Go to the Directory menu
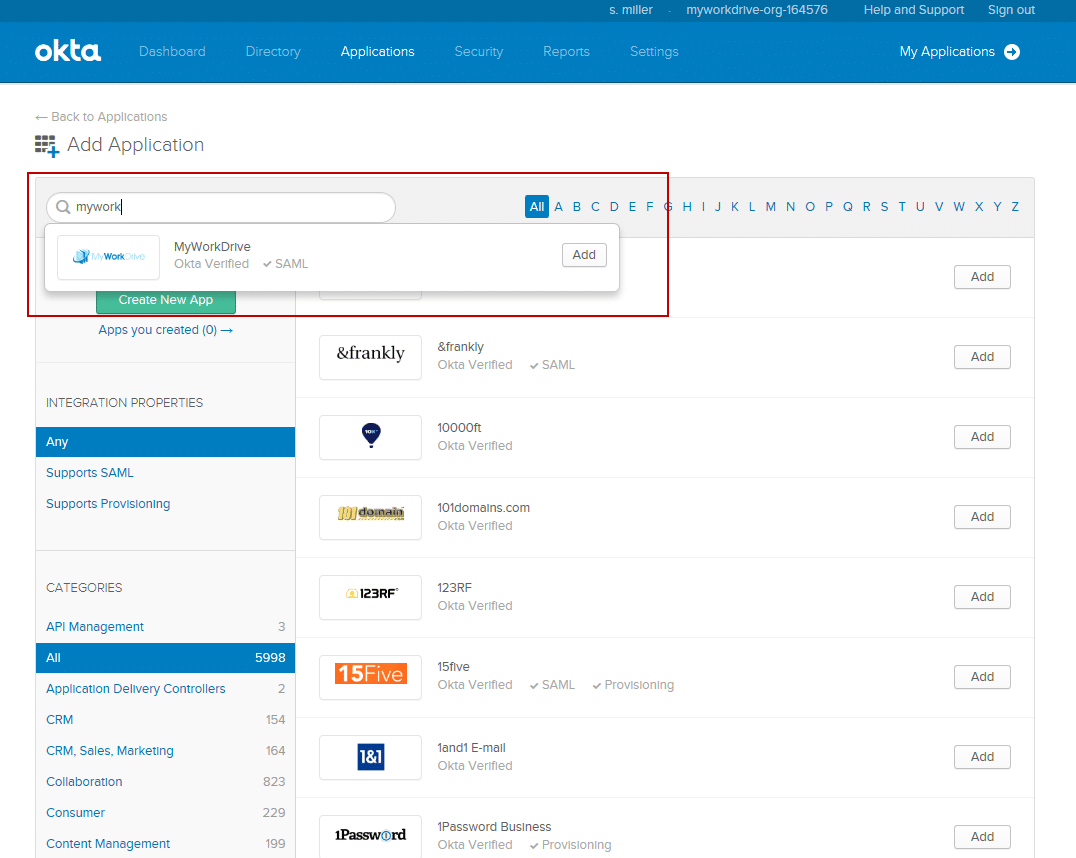This screenshot has width=1076, height=858. (273, 52)
